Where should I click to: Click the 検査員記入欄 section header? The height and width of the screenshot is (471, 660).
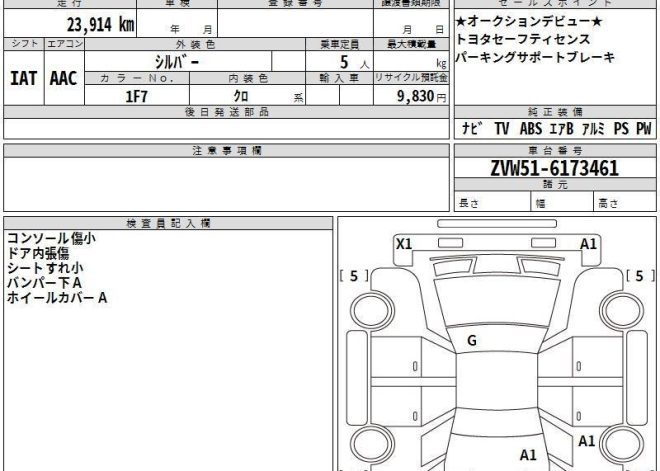[169, 223]
